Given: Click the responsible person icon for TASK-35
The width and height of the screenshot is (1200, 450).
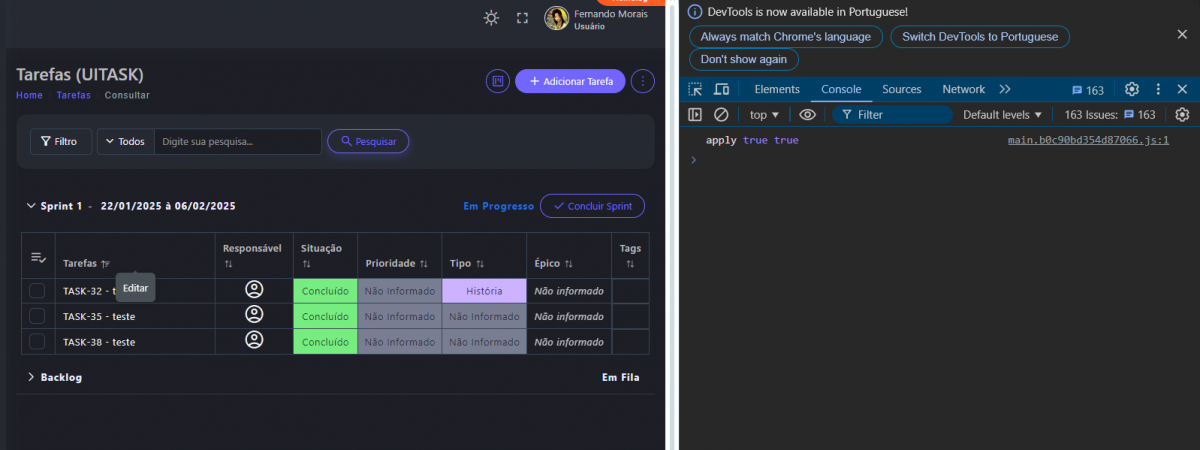Looking at the screenshot, I should tap(254, 315).
